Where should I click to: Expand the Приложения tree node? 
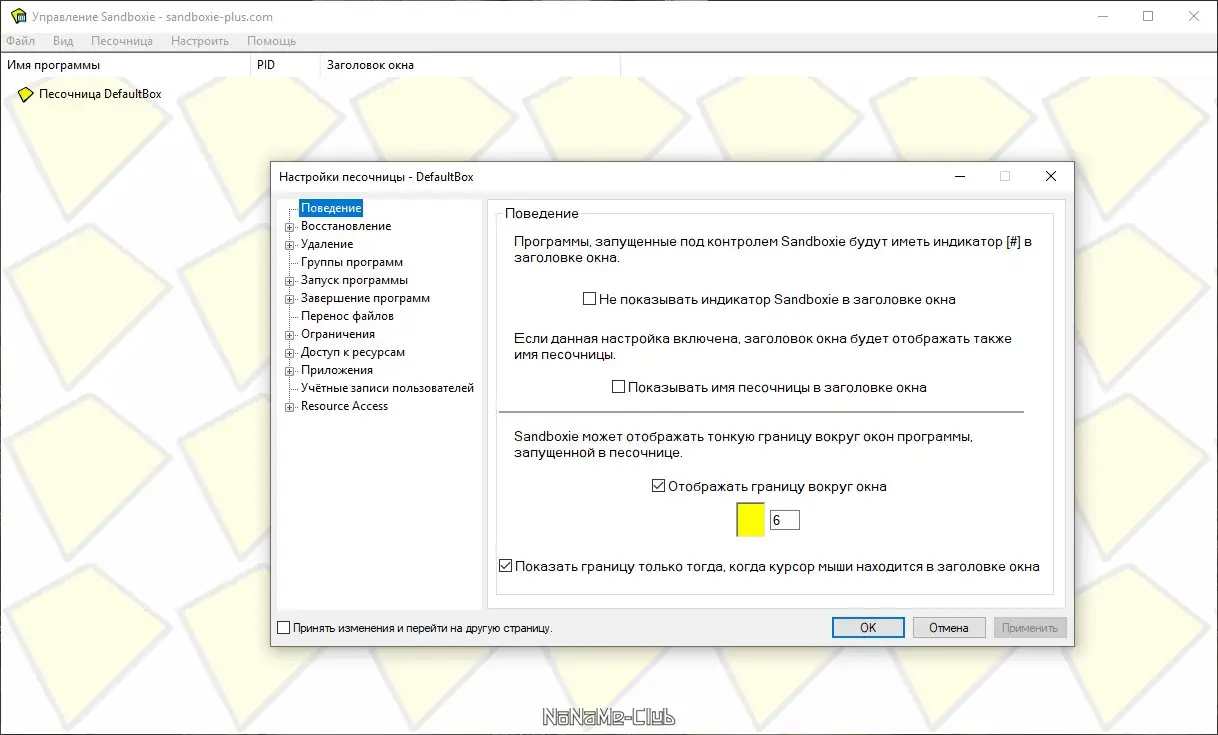(x=290, y=371)
